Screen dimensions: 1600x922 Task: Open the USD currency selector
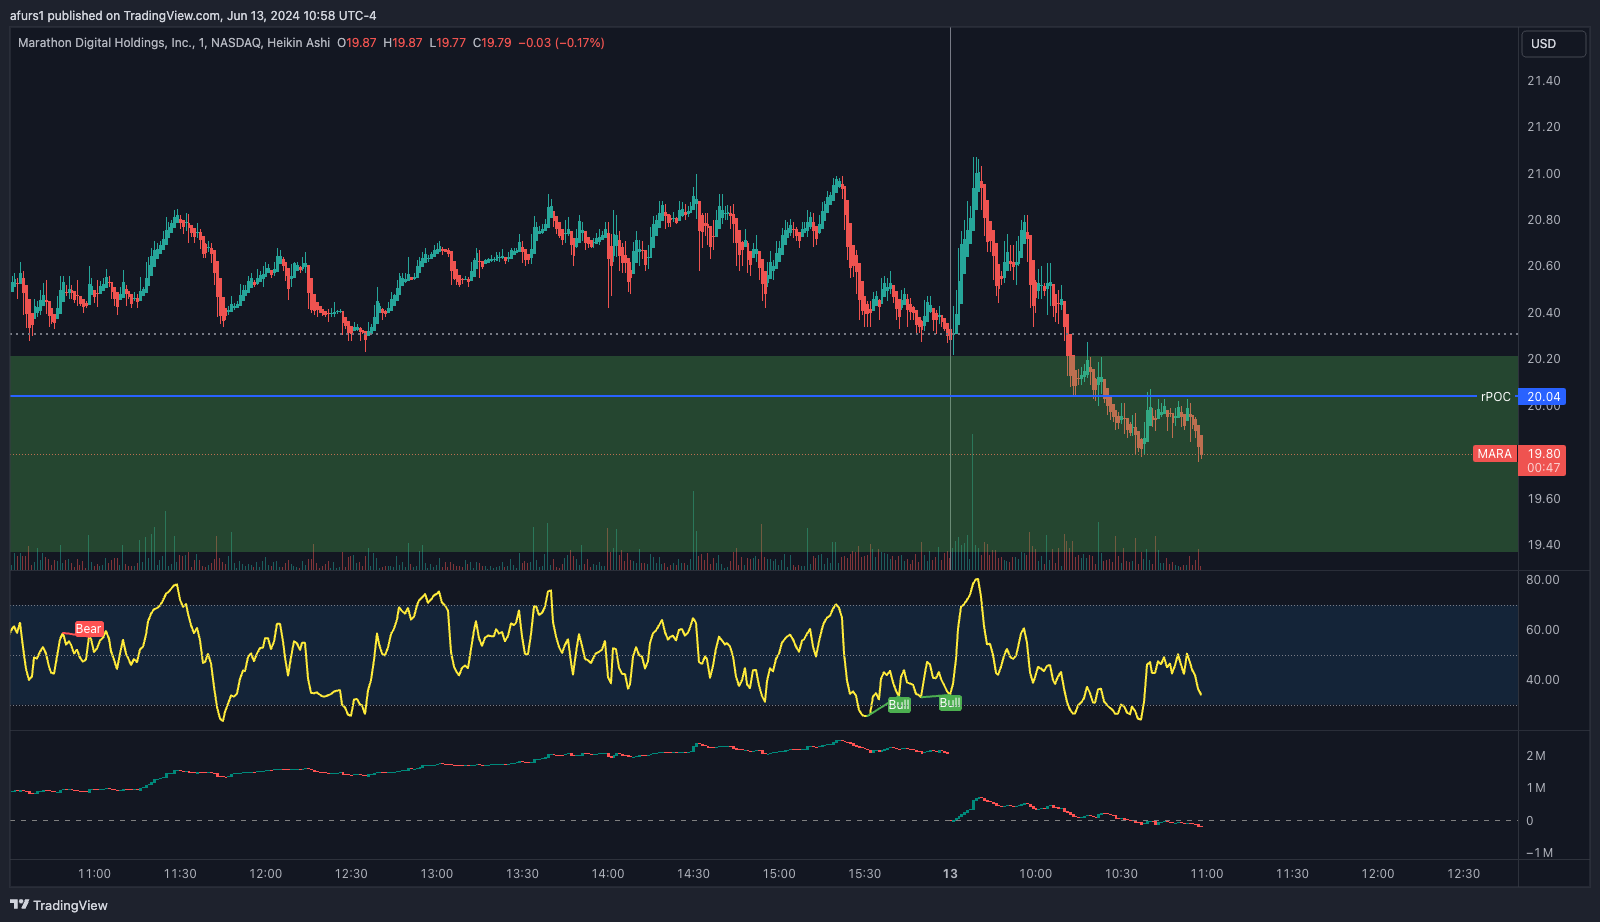click(x=1553, y=44)
